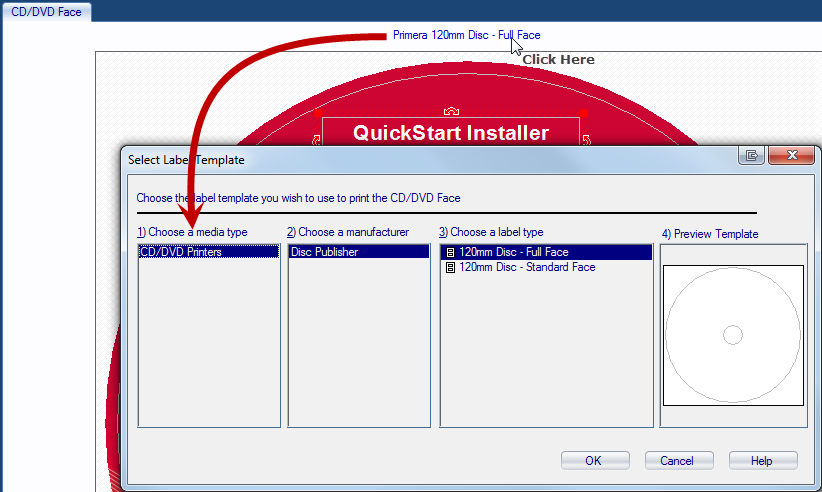This screenshot has width=822, height=492.
Task: Click the disc preview template thumbnail
Action: [733, 335]
